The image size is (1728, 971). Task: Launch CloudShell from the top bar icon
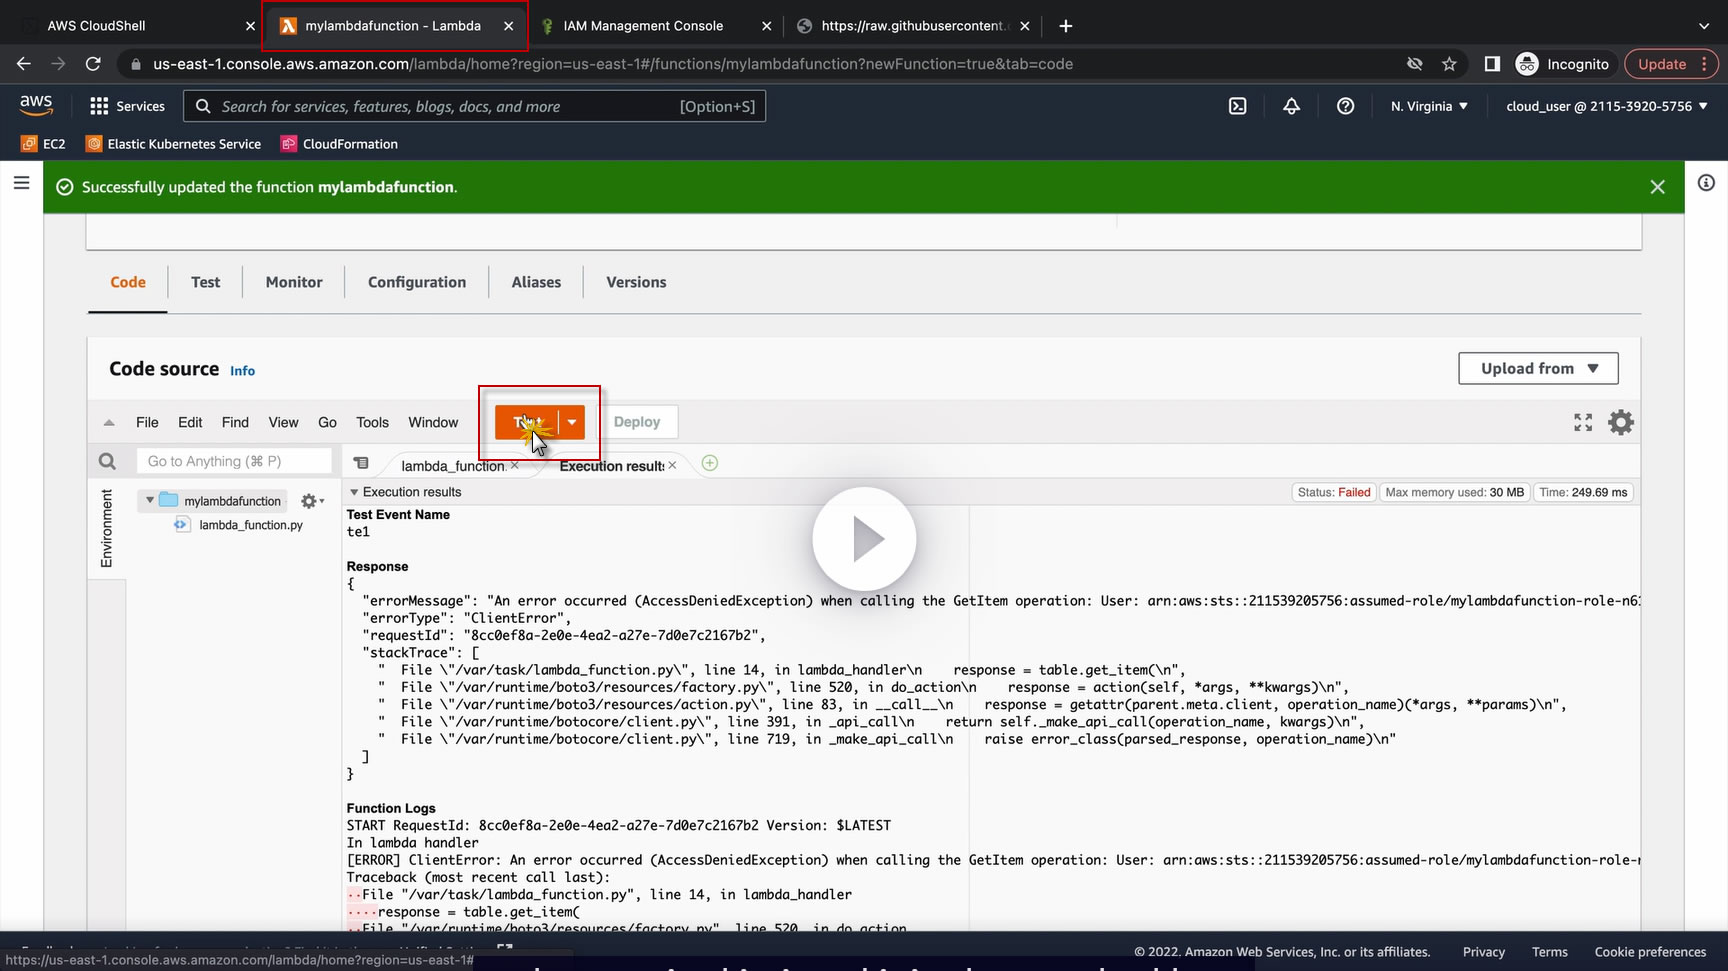(1238, 106)
